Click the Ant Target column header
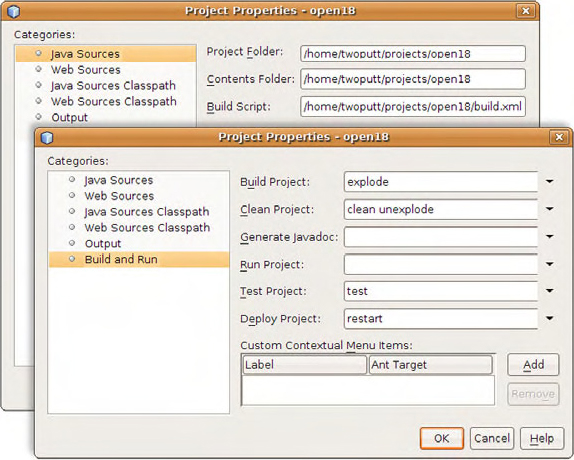Viewport: 574px width, 460px height. tap(430, 365)
